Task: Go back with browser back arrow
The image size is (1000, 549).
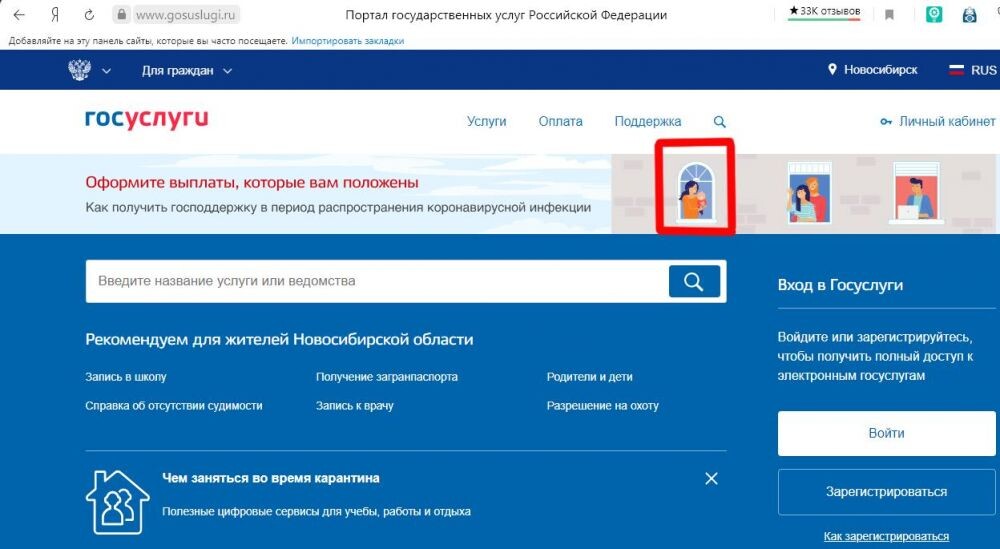Action: [19, 14]
